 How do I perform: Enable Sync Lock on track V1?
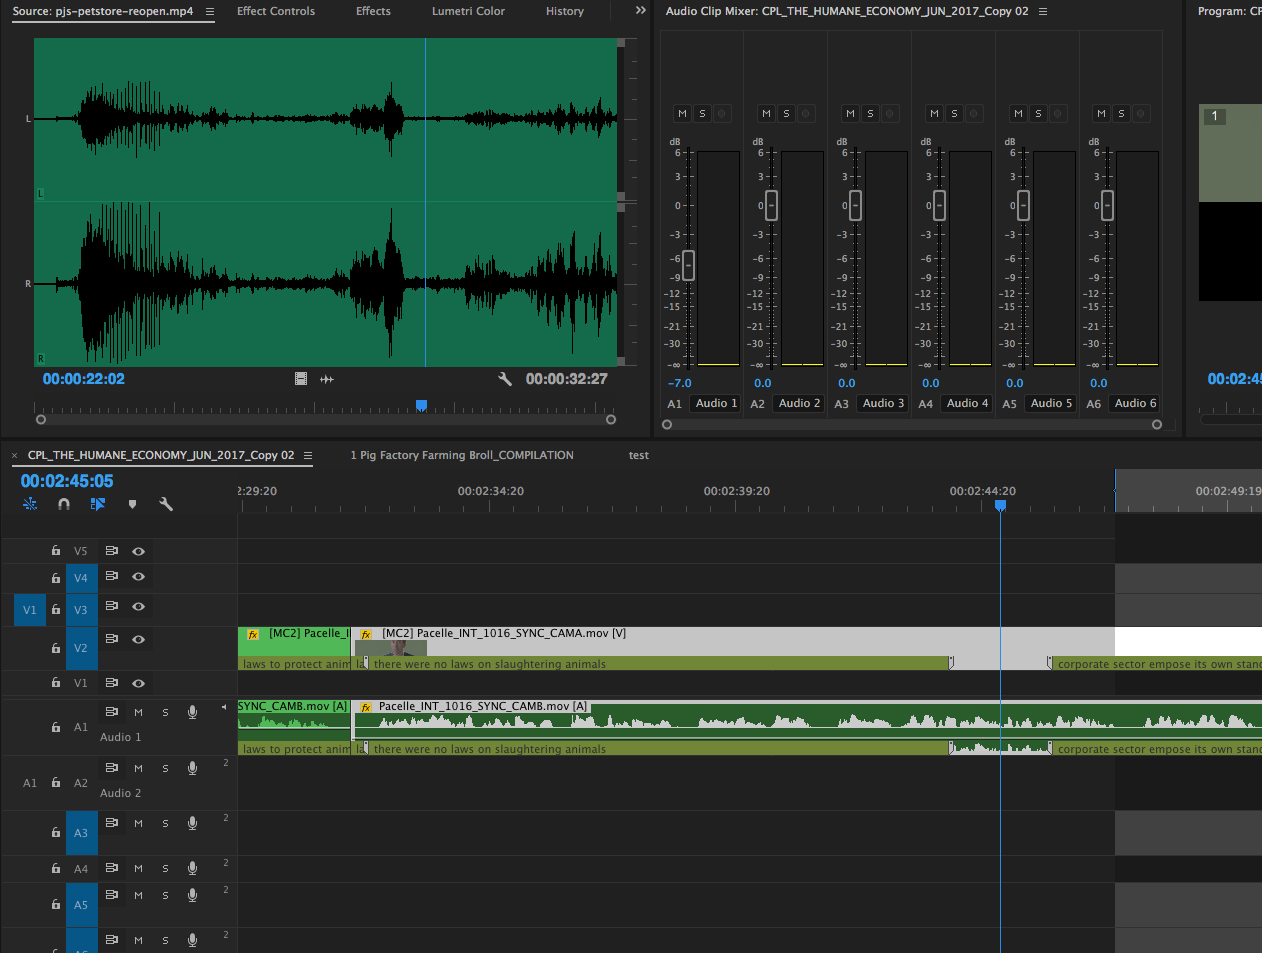point(111,683)
